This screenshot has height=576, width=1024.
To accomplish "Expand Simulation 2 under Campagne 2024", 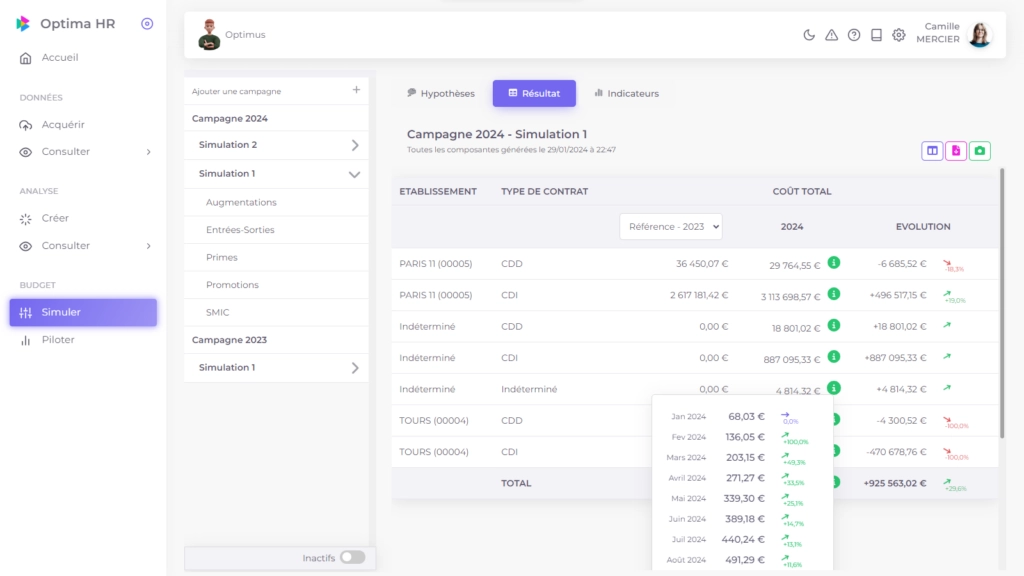I will (x=354, y=145).
